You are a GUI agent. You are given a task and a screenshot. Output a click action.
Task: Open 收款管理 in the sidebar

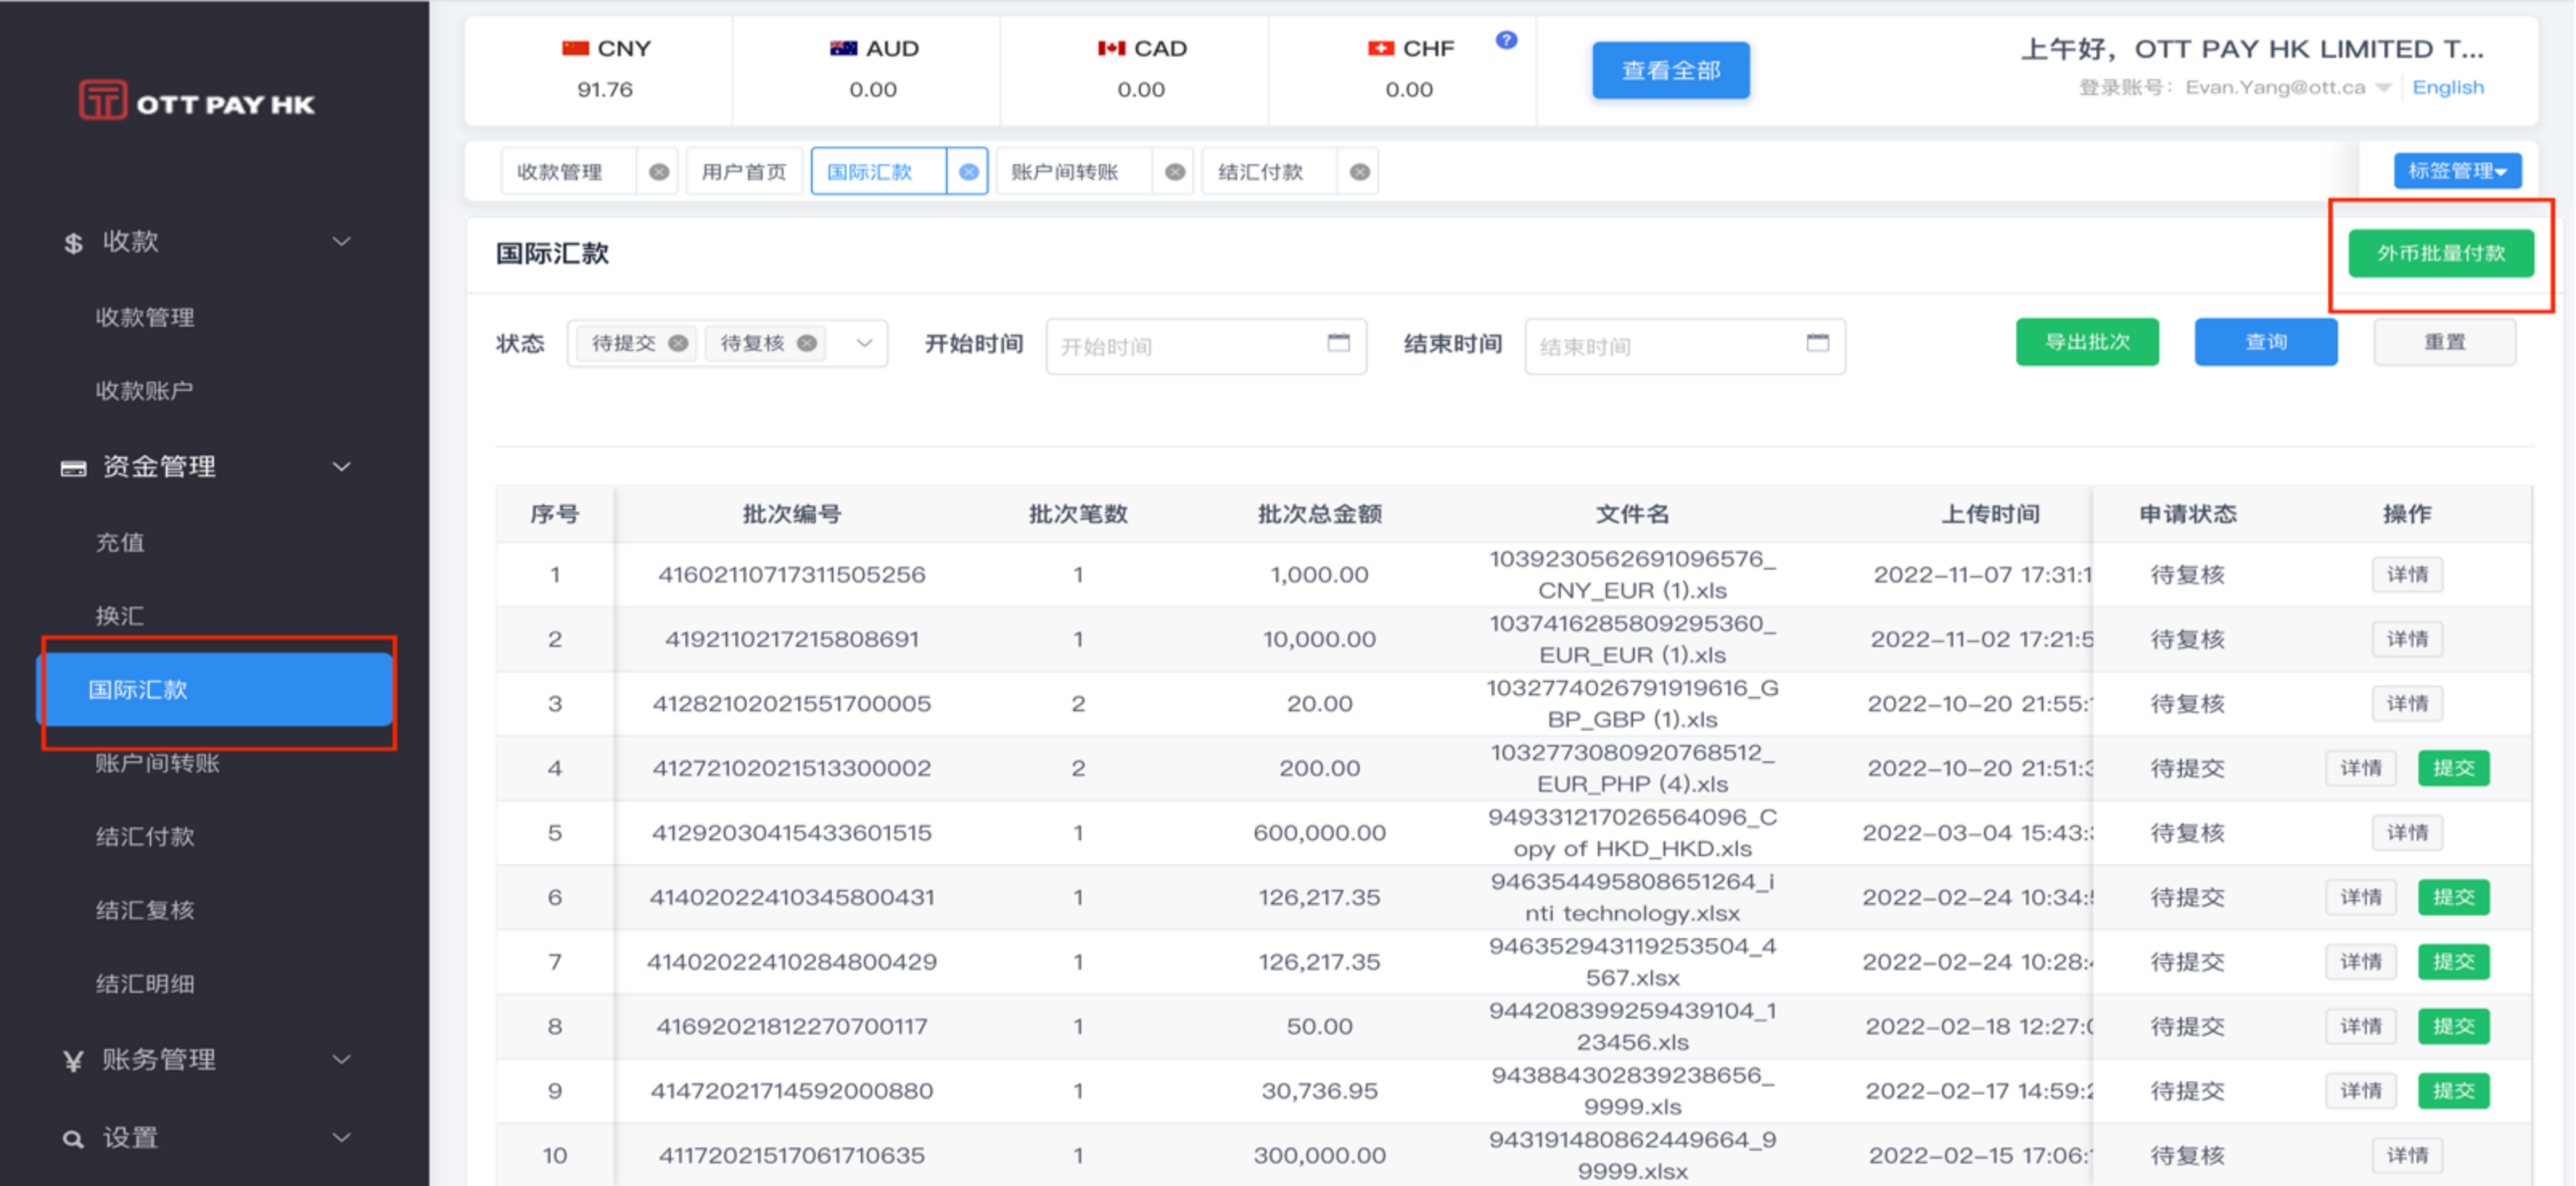click(145, 318)
